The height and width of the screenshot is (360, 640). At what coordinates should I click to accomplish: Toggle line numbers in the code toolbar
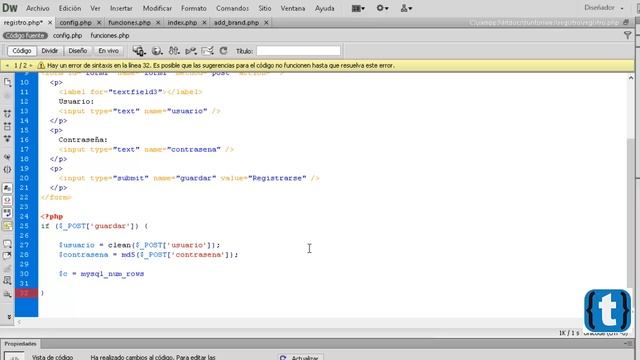7,188
